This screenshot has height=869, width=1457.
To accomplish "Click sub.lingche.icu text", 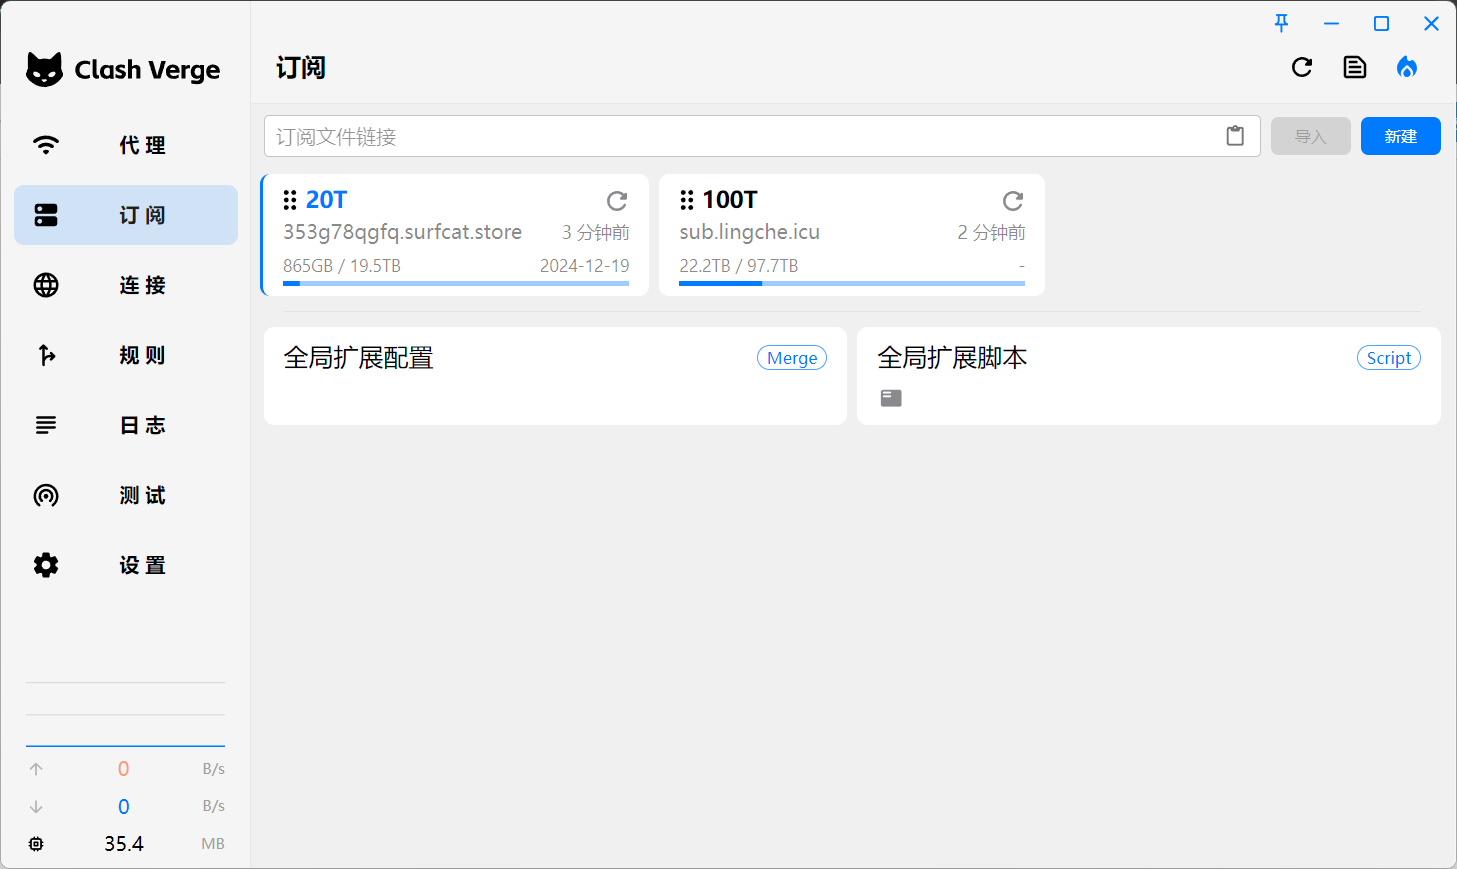I will pos(749,232).
